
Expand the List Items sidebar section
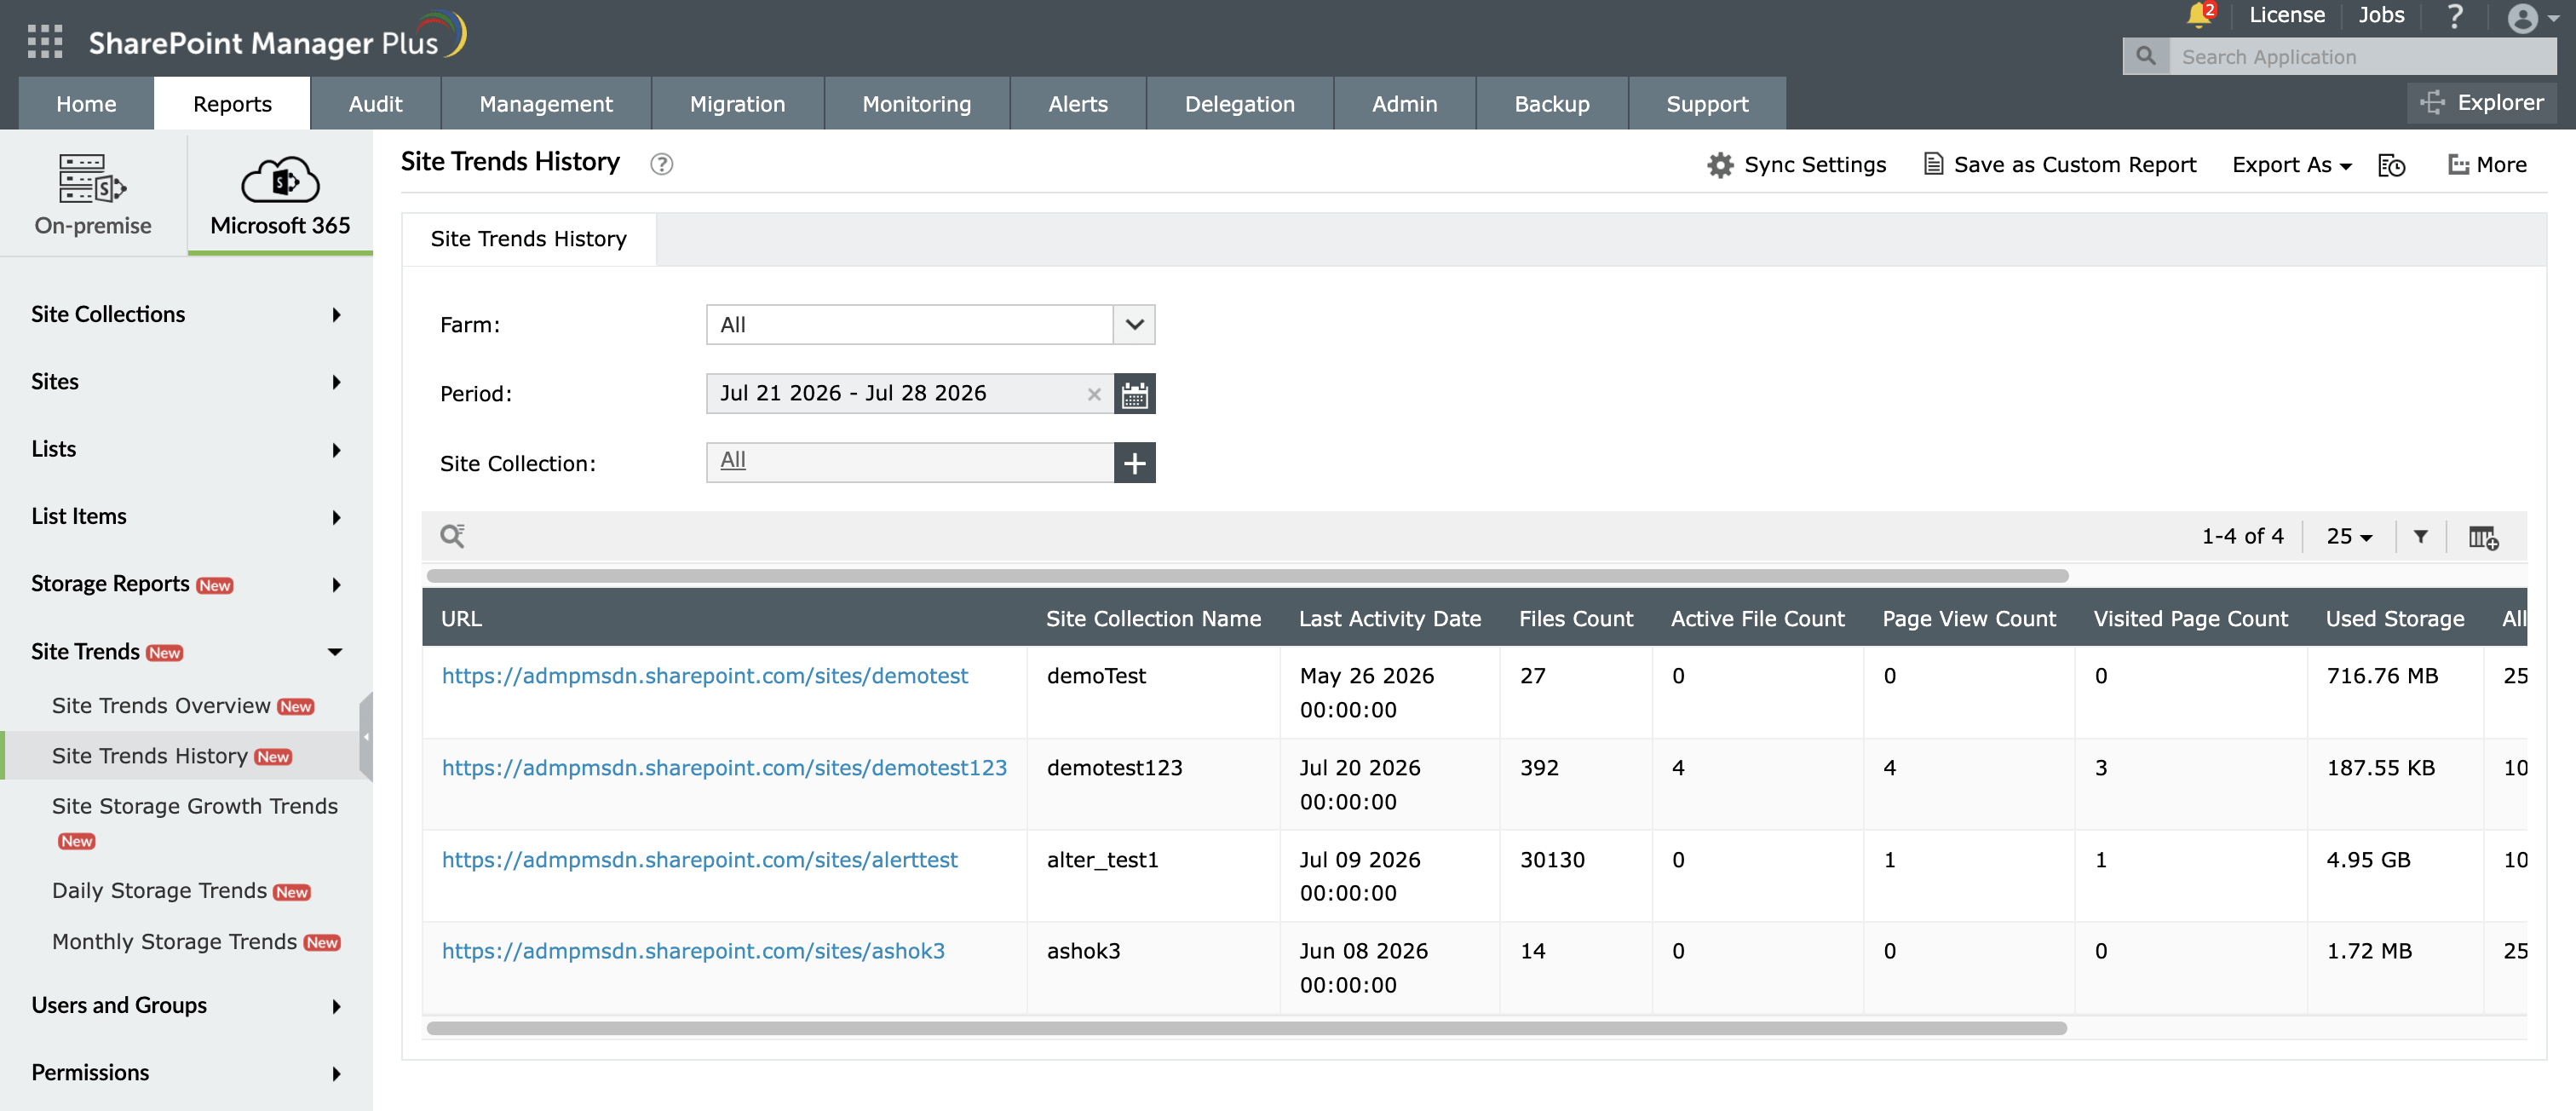[186, 517]
